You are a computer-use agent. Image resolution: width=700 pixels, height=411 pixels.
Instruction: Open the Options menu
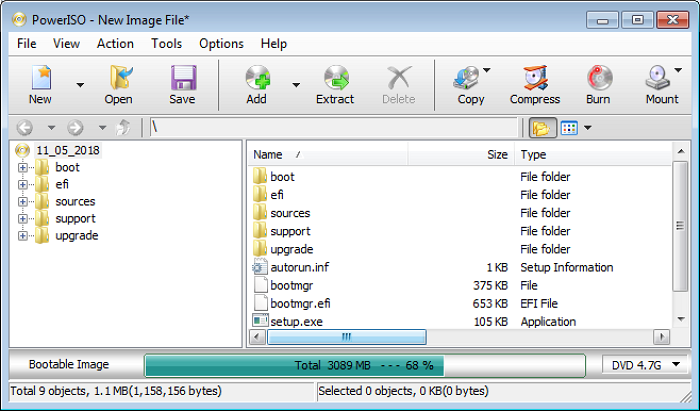pyautogui.click(x=221, y=44)
